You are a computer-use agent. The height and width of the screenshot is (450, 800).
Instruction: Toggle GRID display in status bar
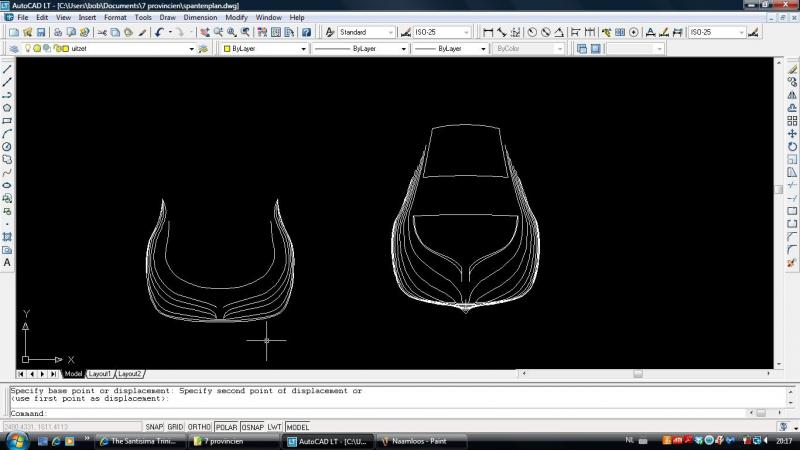click(x=175, y=427)
